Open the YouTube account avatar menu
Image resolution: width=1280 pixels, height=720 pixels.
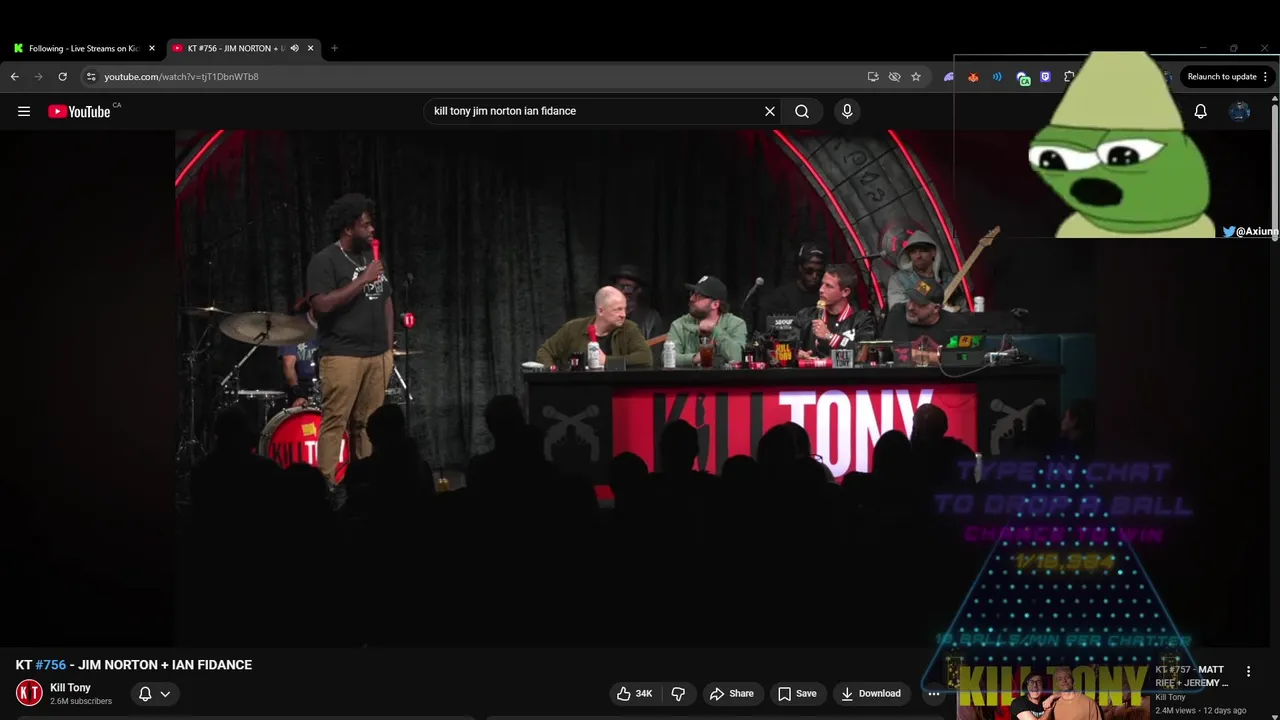coord(1240,111)
